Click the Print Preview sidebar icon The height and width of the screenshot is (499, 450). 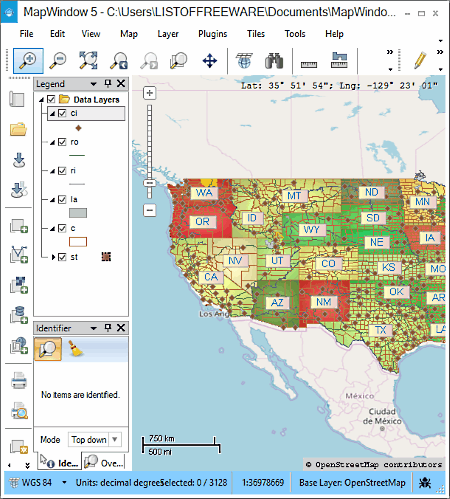pyautogui.click(x=19, y=410)
